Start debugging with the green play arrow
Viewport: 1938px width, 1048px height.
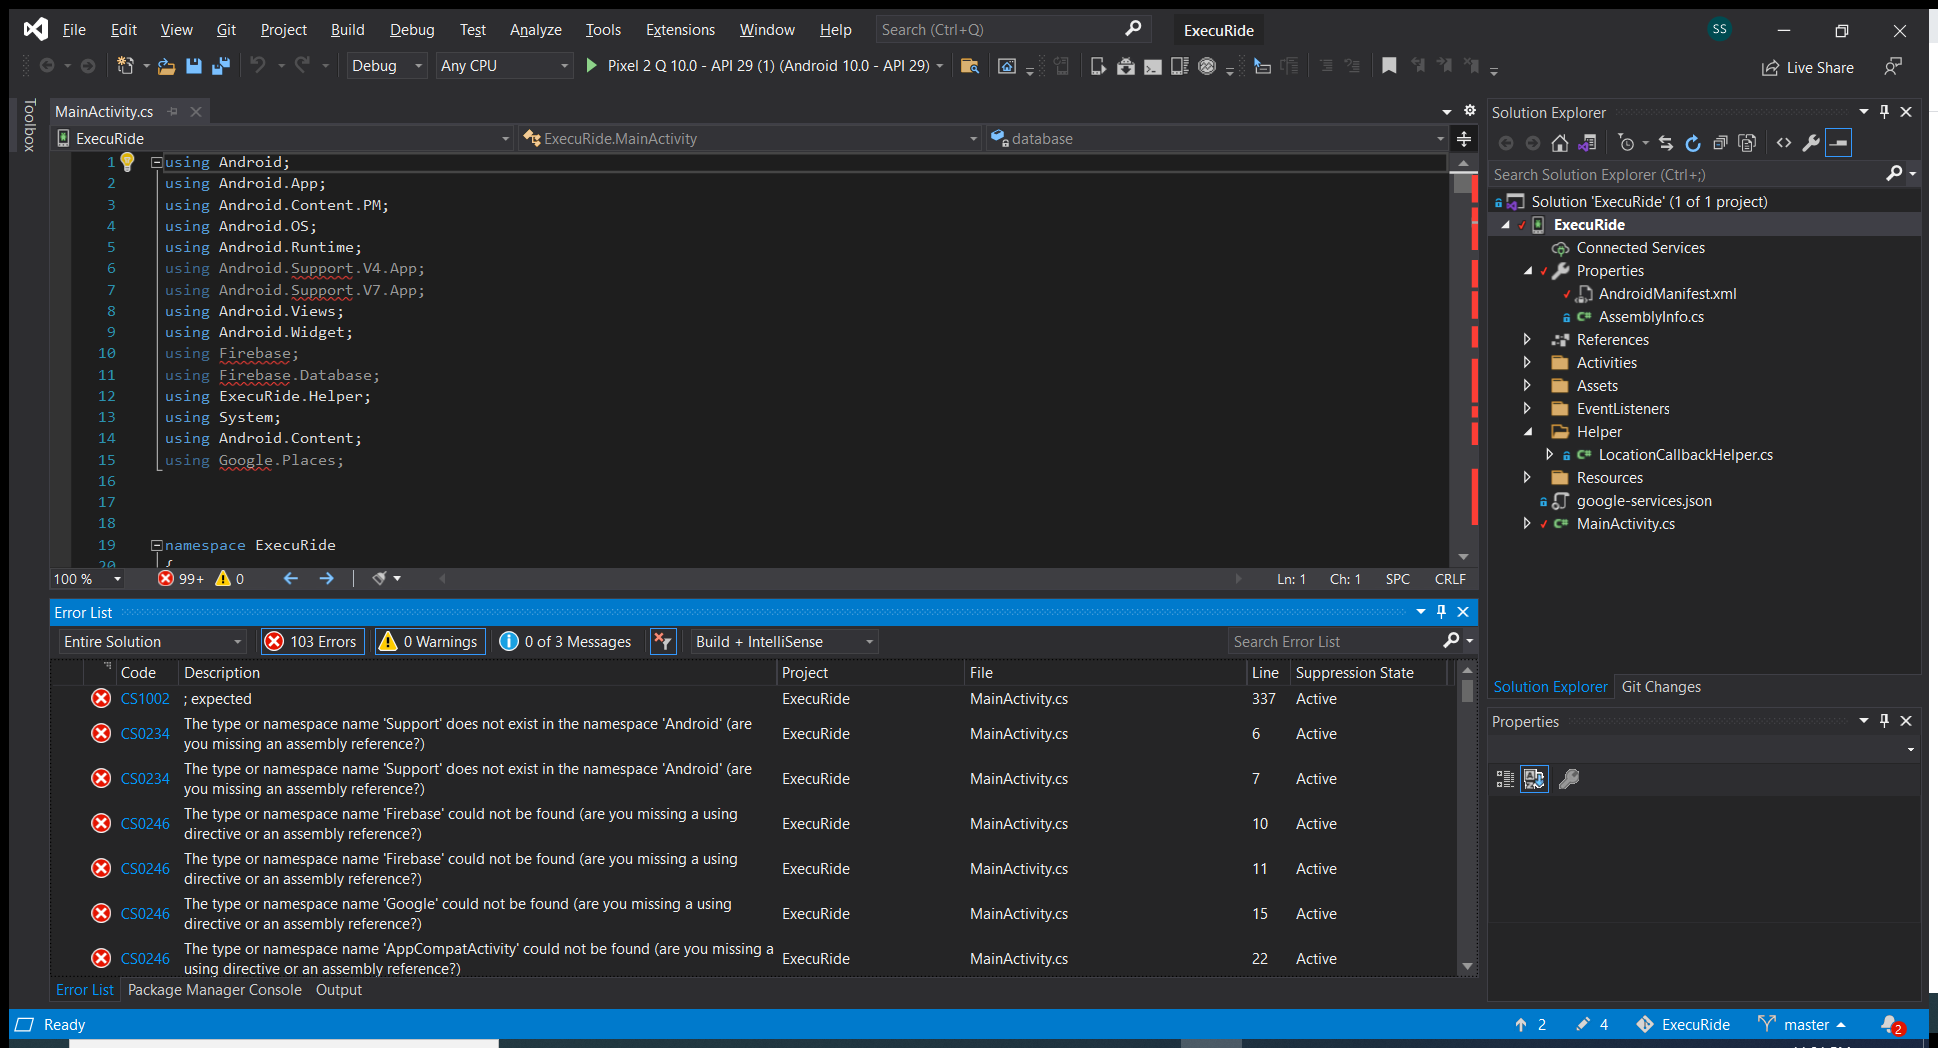pyautogui.click(x=591, y=65)
